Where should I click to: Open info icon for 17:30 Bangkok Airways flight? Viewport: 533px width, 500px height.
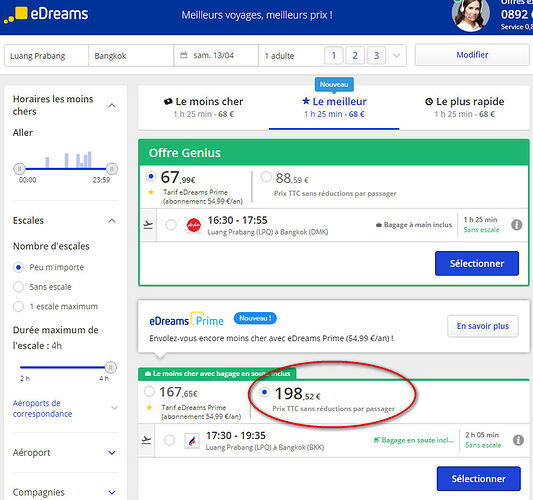(x=518, y=440)
